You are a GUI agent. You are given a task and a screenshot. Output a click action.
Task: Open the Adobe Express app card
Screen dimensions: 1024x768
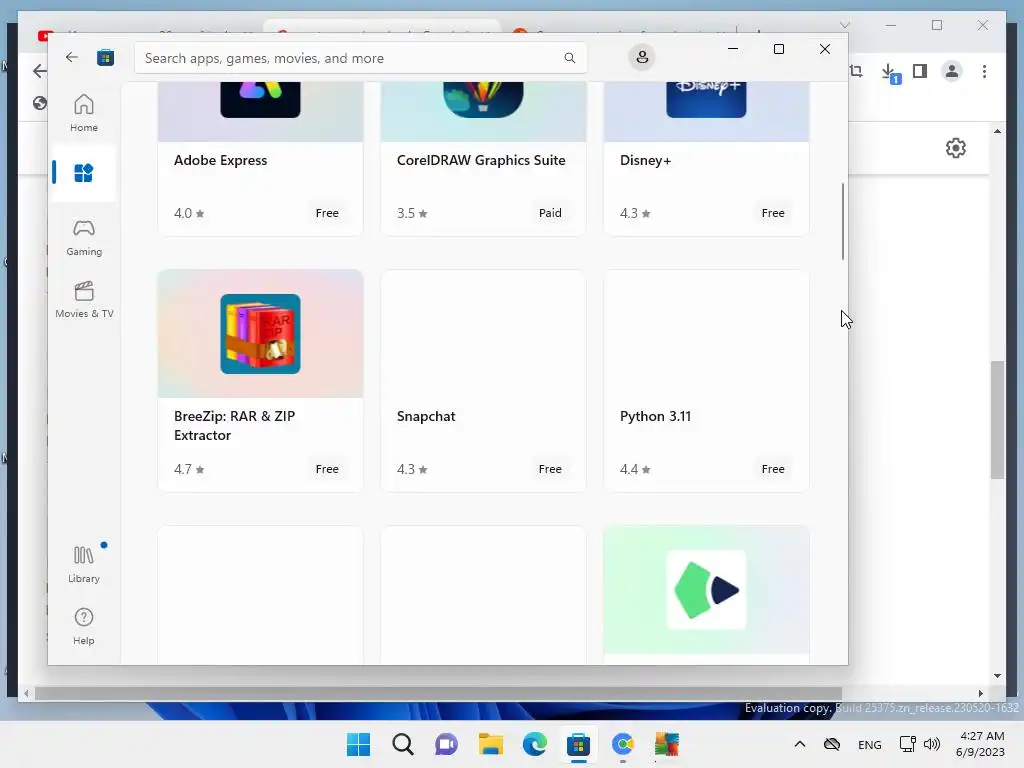click(260, 159)
